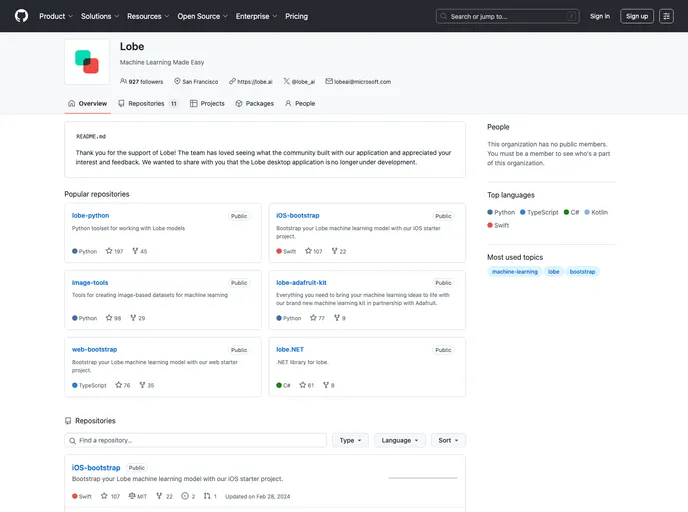Open the @lobe_ai profile link
Viewport: 688px width, 512px height.
coord(303,82)
